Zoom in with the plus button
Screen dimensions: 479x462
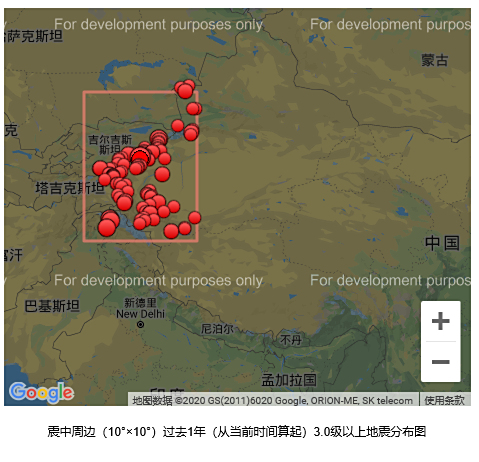[x=440, y=321]
